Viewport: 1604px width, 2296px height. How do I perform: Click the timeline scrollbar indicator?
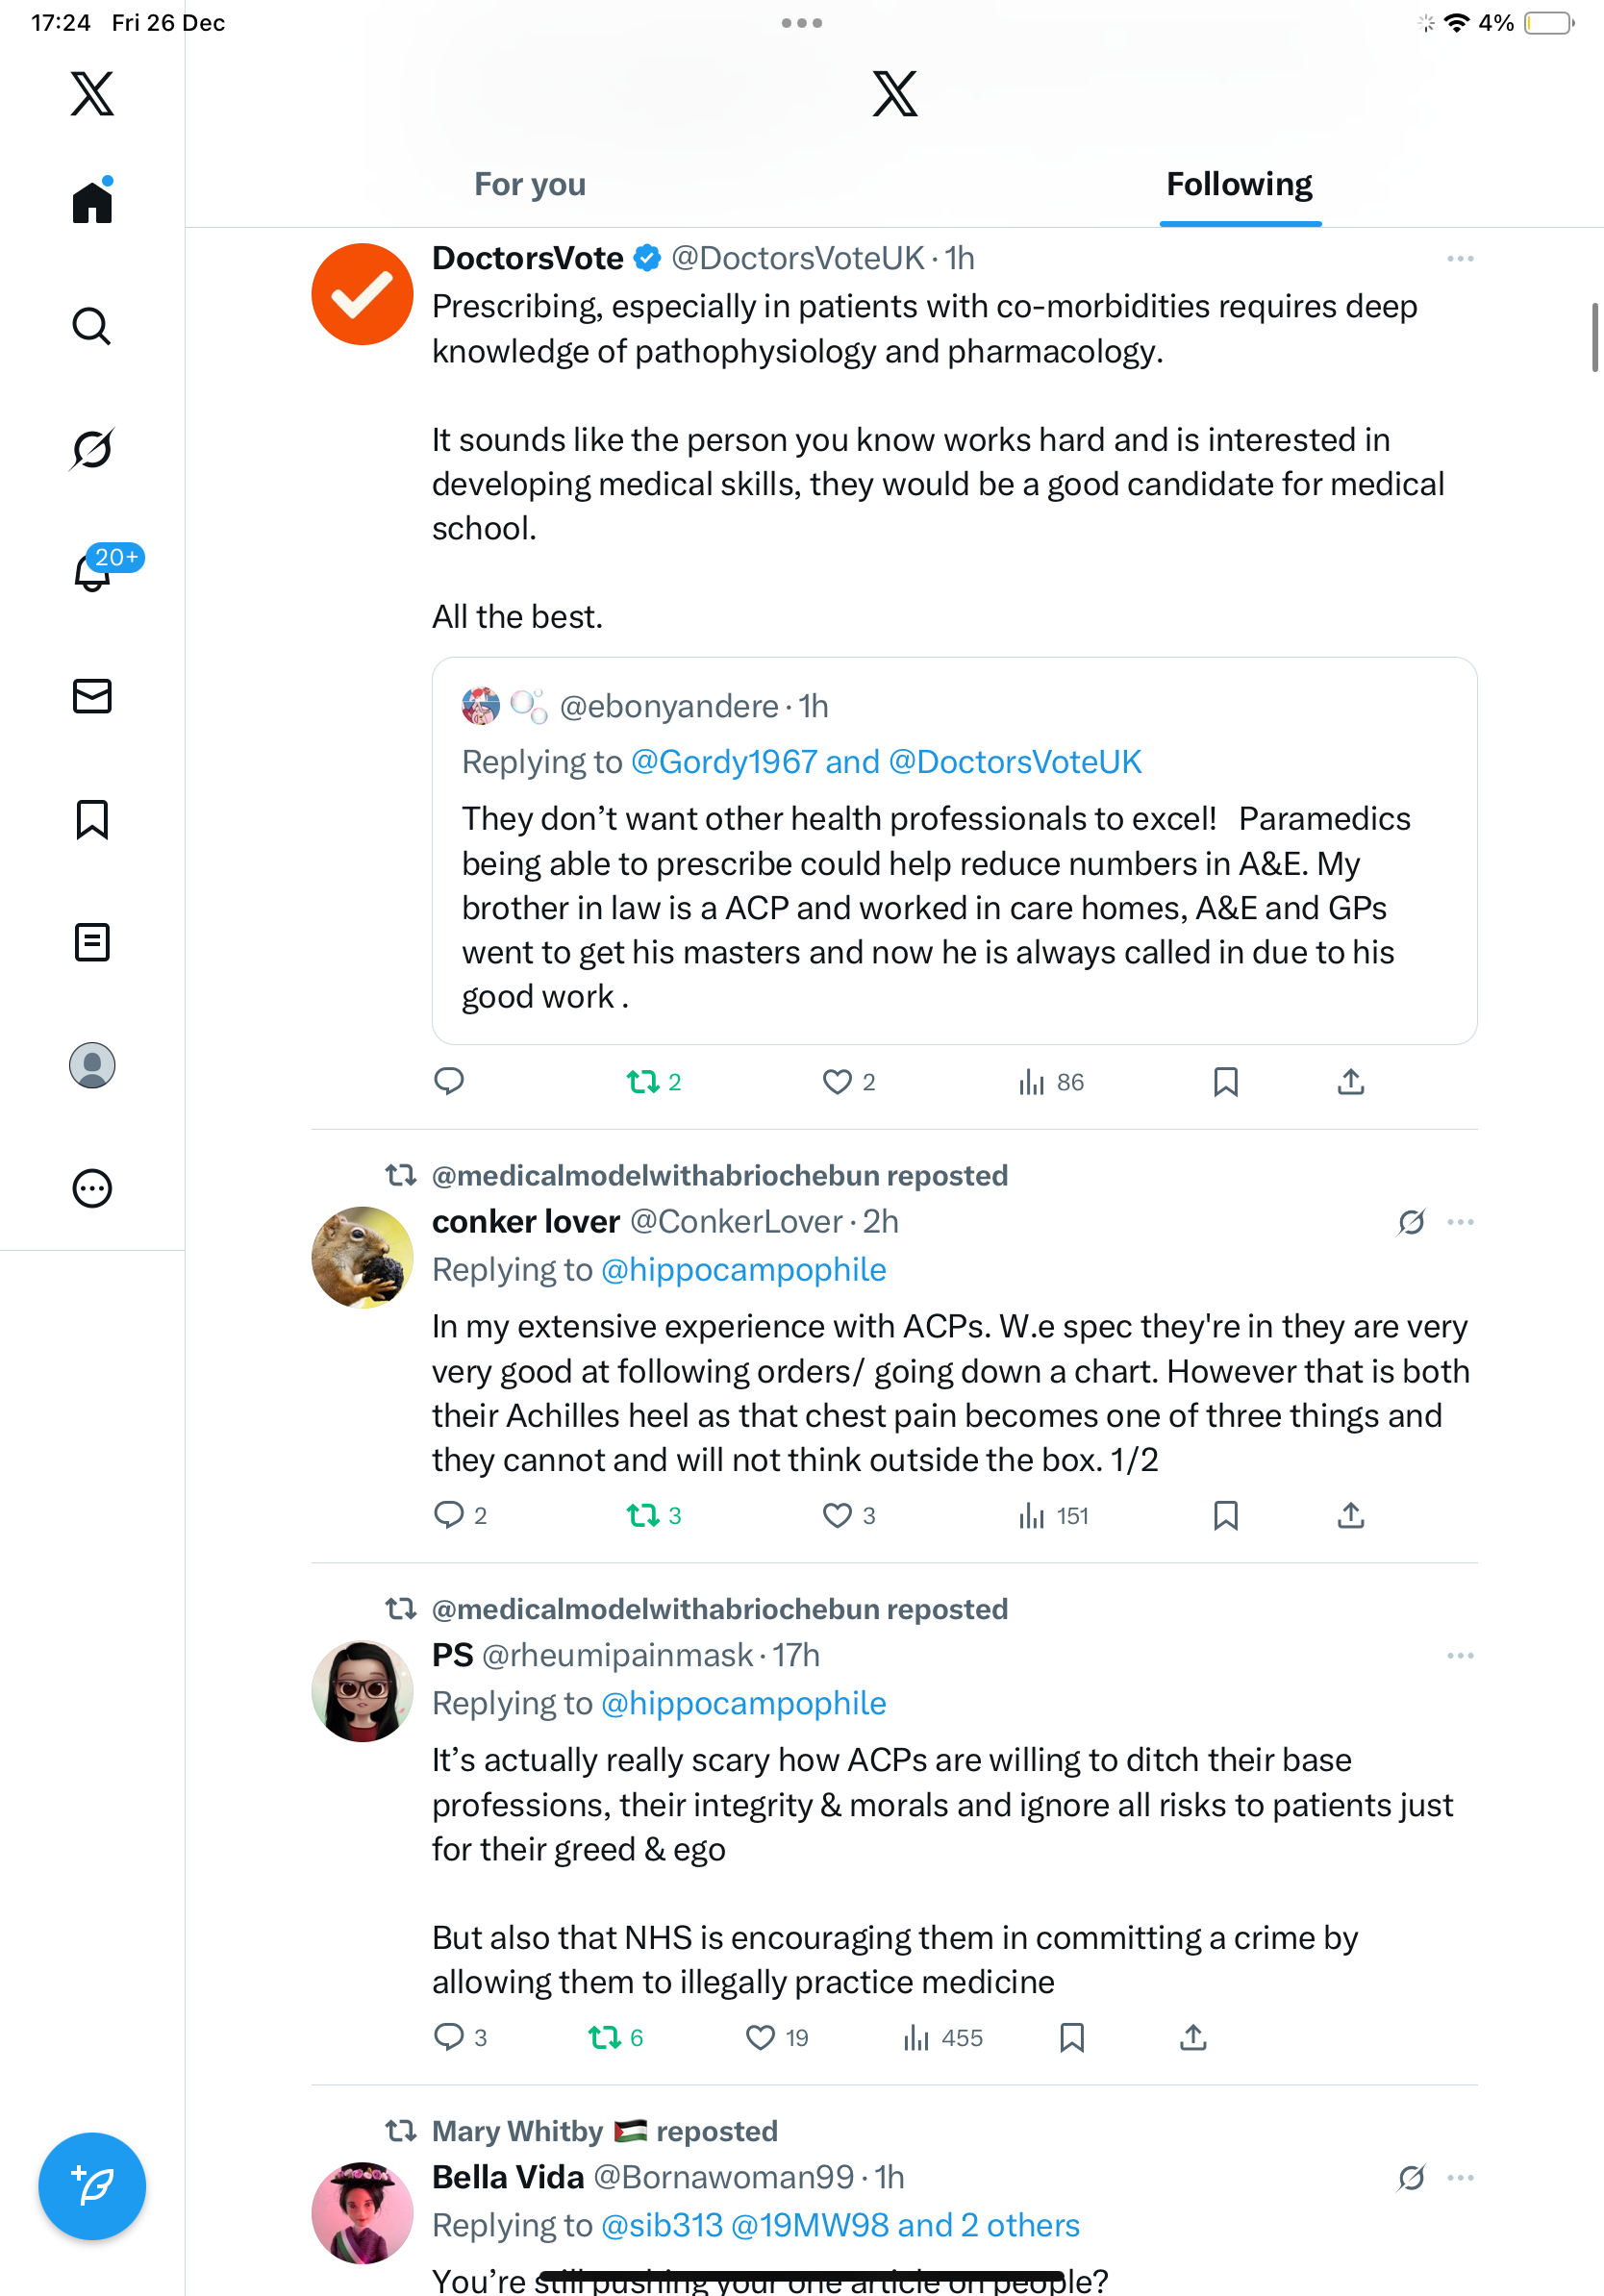(1594, 337)
